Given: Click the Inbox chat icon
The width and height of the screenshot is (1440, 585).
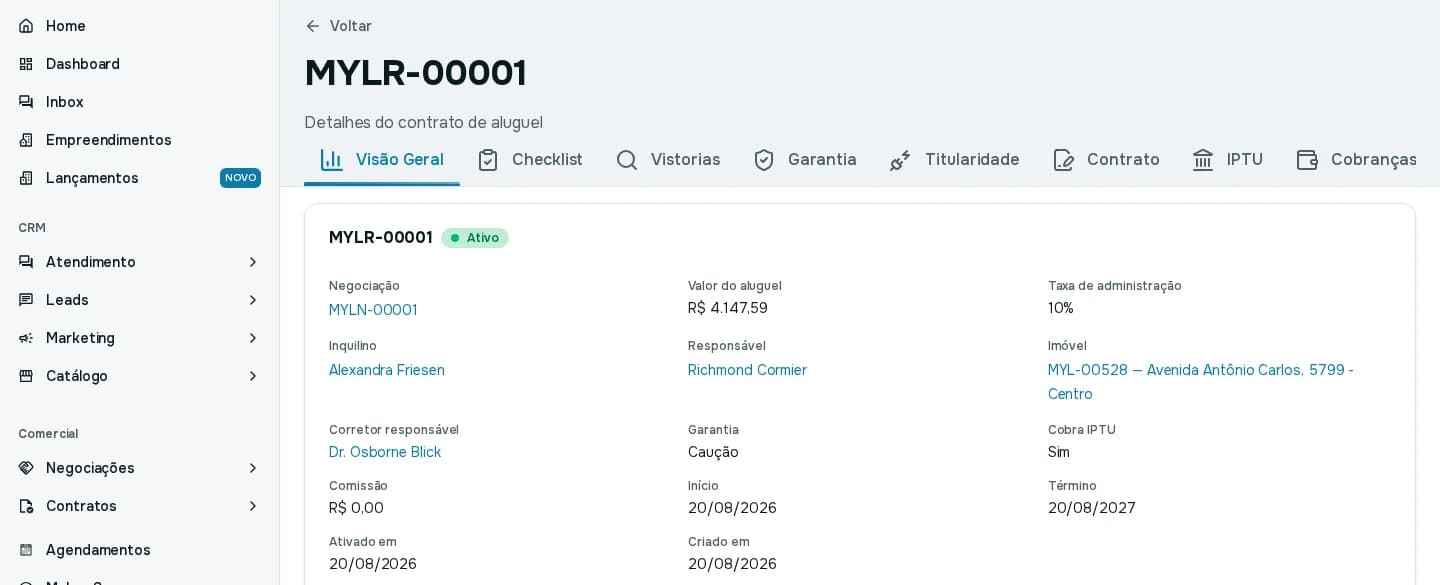Looking at the screenshot, I should click(26, 102).
